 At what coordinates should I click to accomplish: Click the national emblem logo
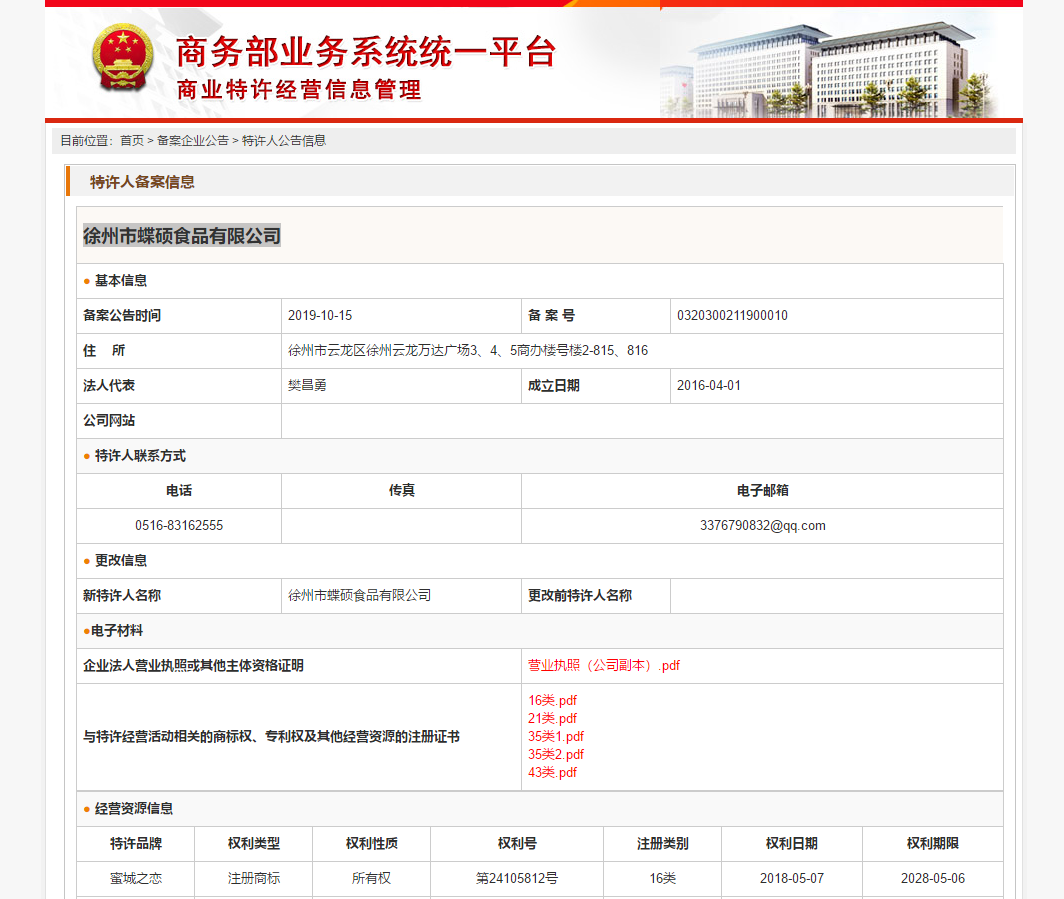pos(123,58)
